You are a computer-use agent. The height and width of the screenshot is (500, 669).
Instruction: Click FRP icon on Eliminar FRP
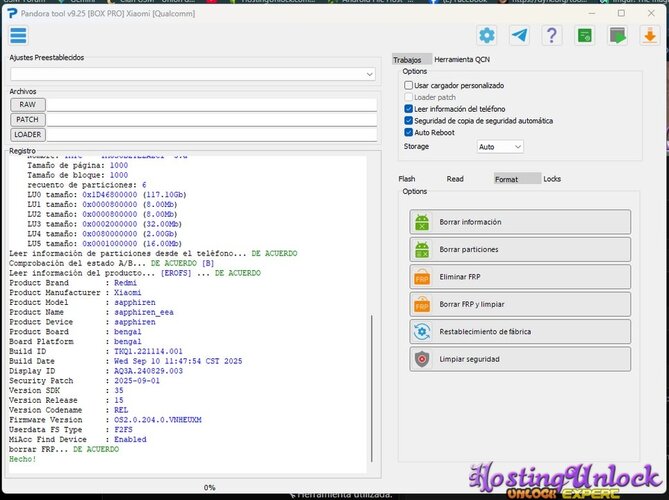tap(422, 277)
